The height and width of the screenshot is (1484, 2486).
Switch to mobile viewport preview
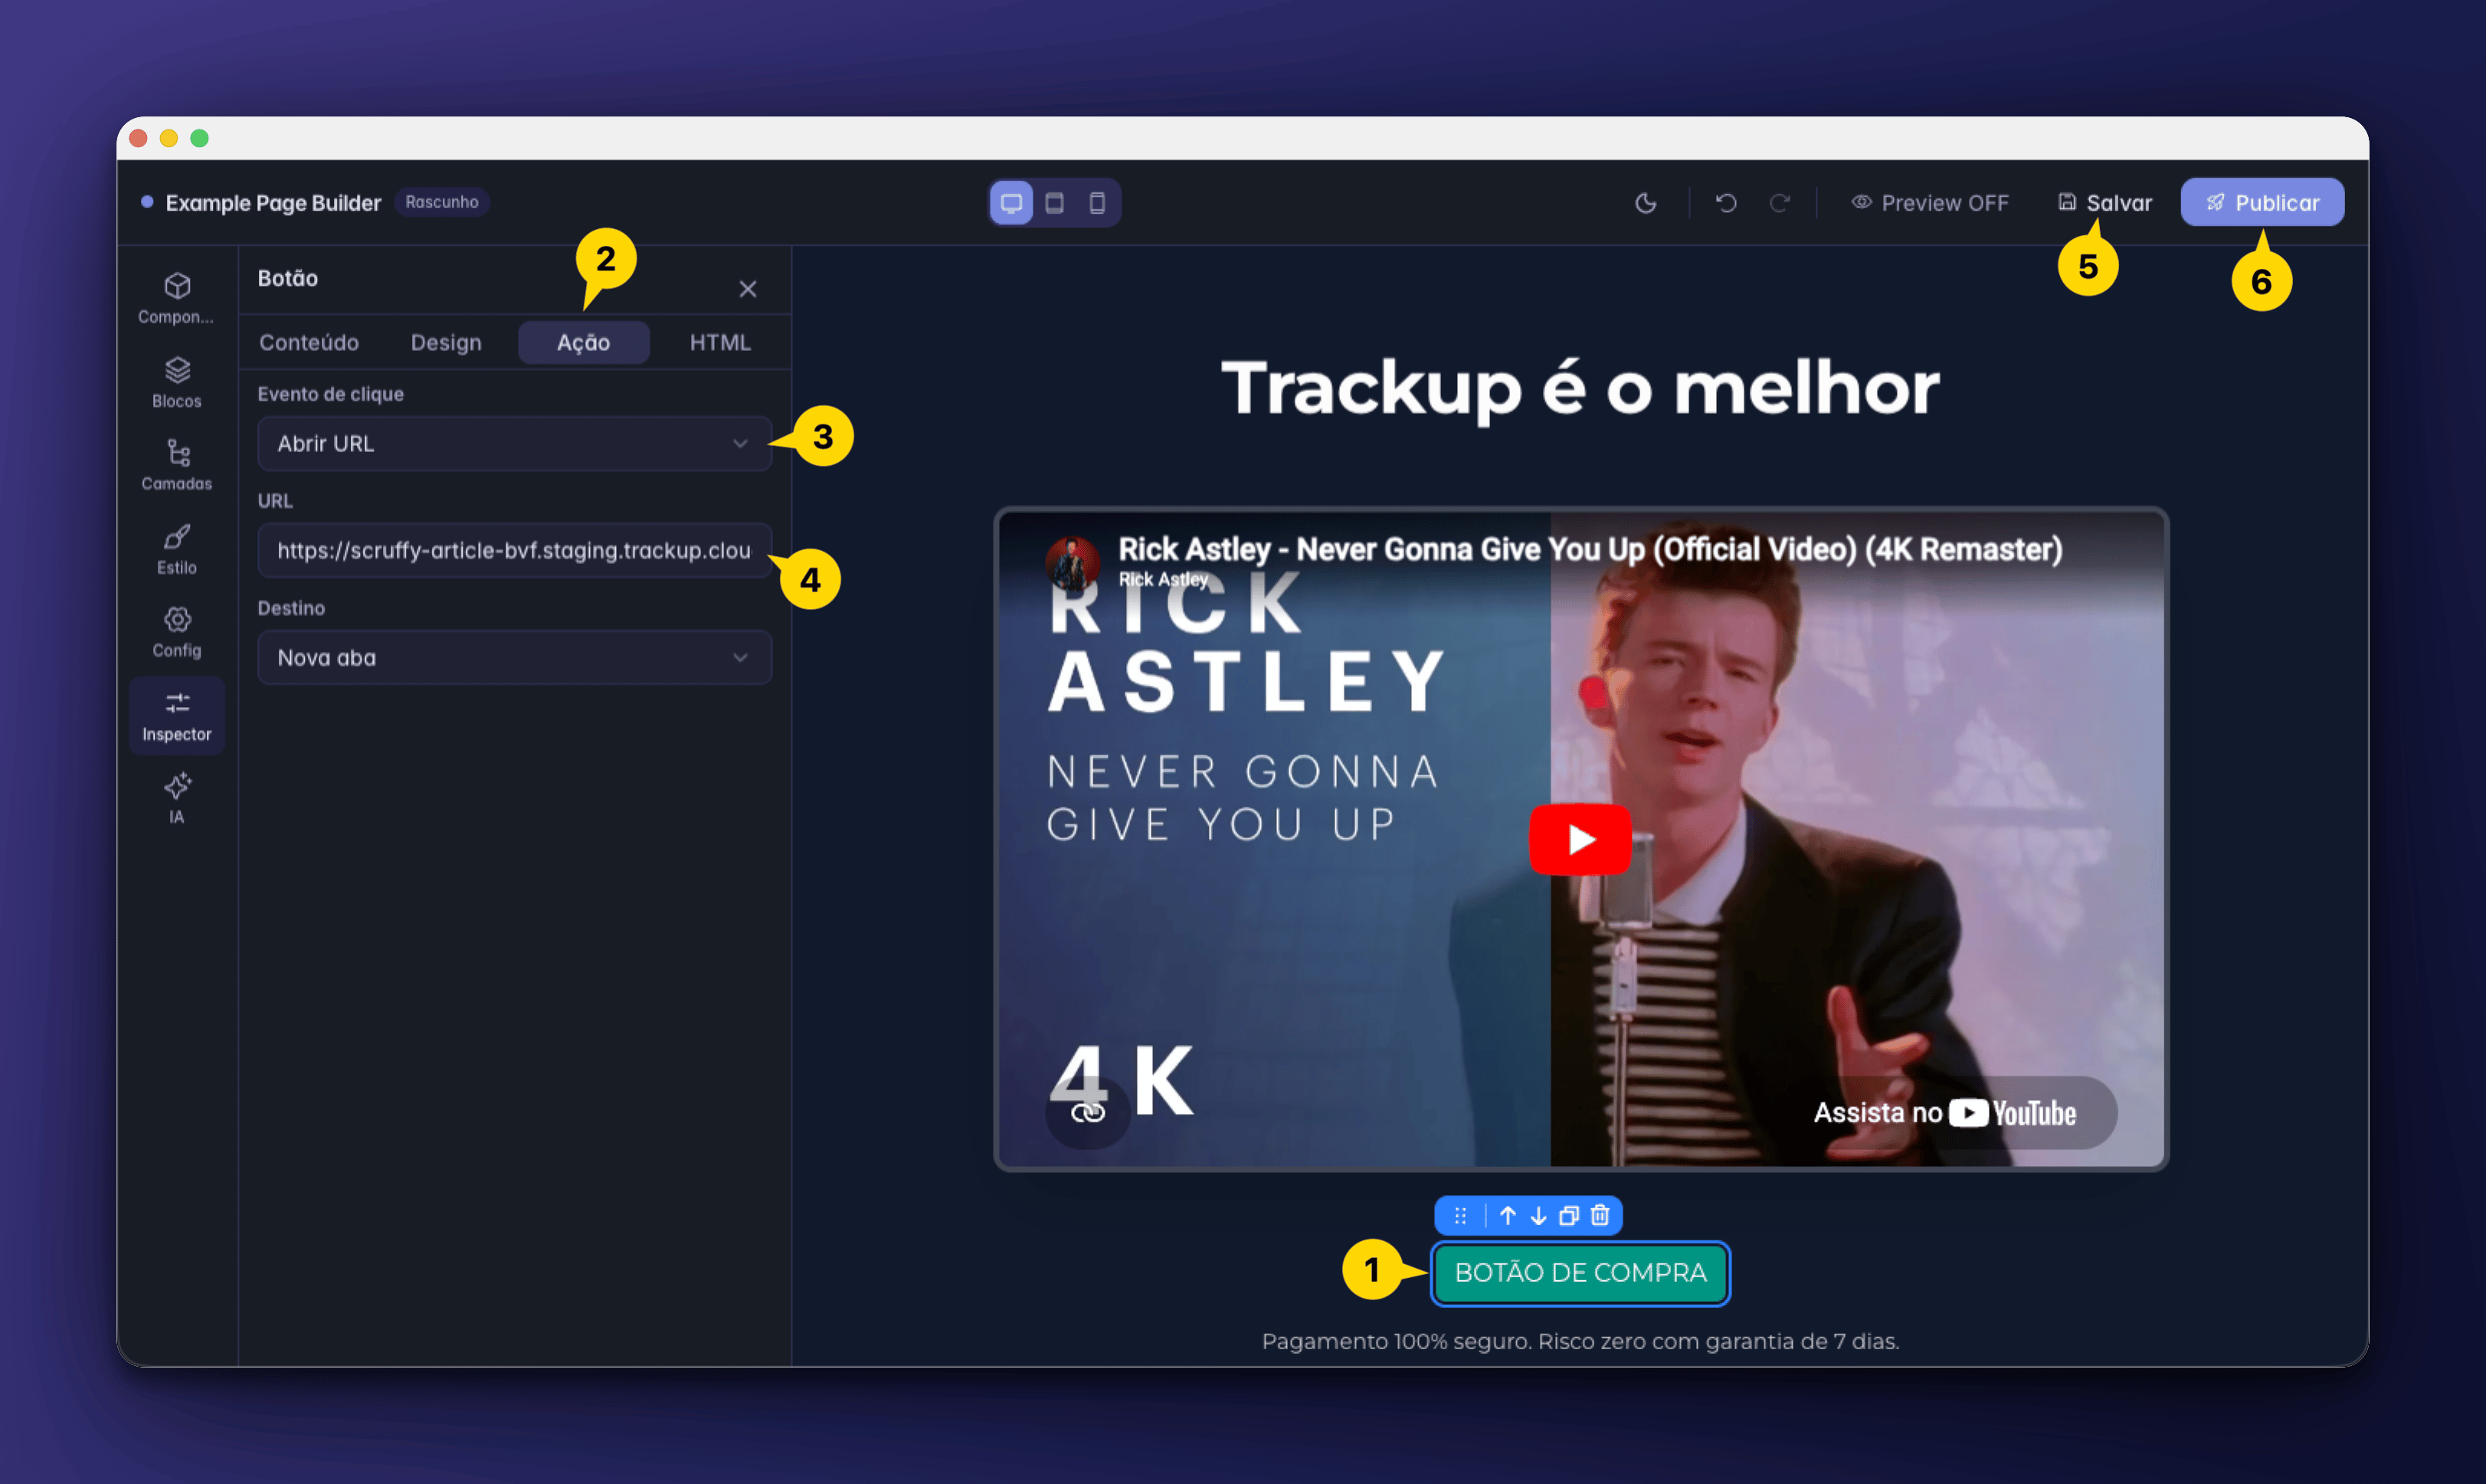pos(1097,203)
